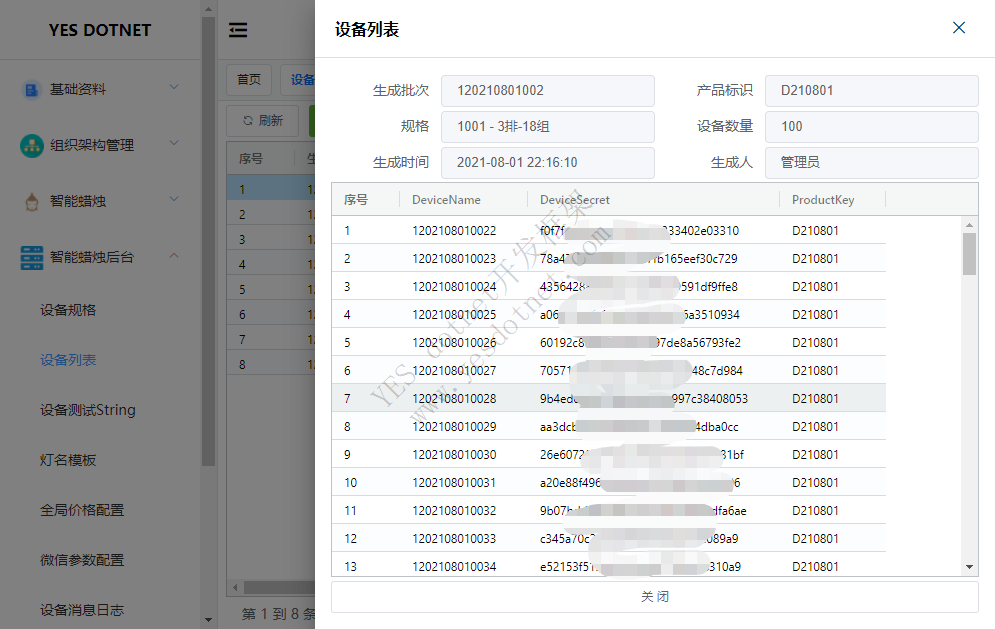The image size is (995, 629).
Task: Click the 产品标识 input field
Action: (871, 90)
